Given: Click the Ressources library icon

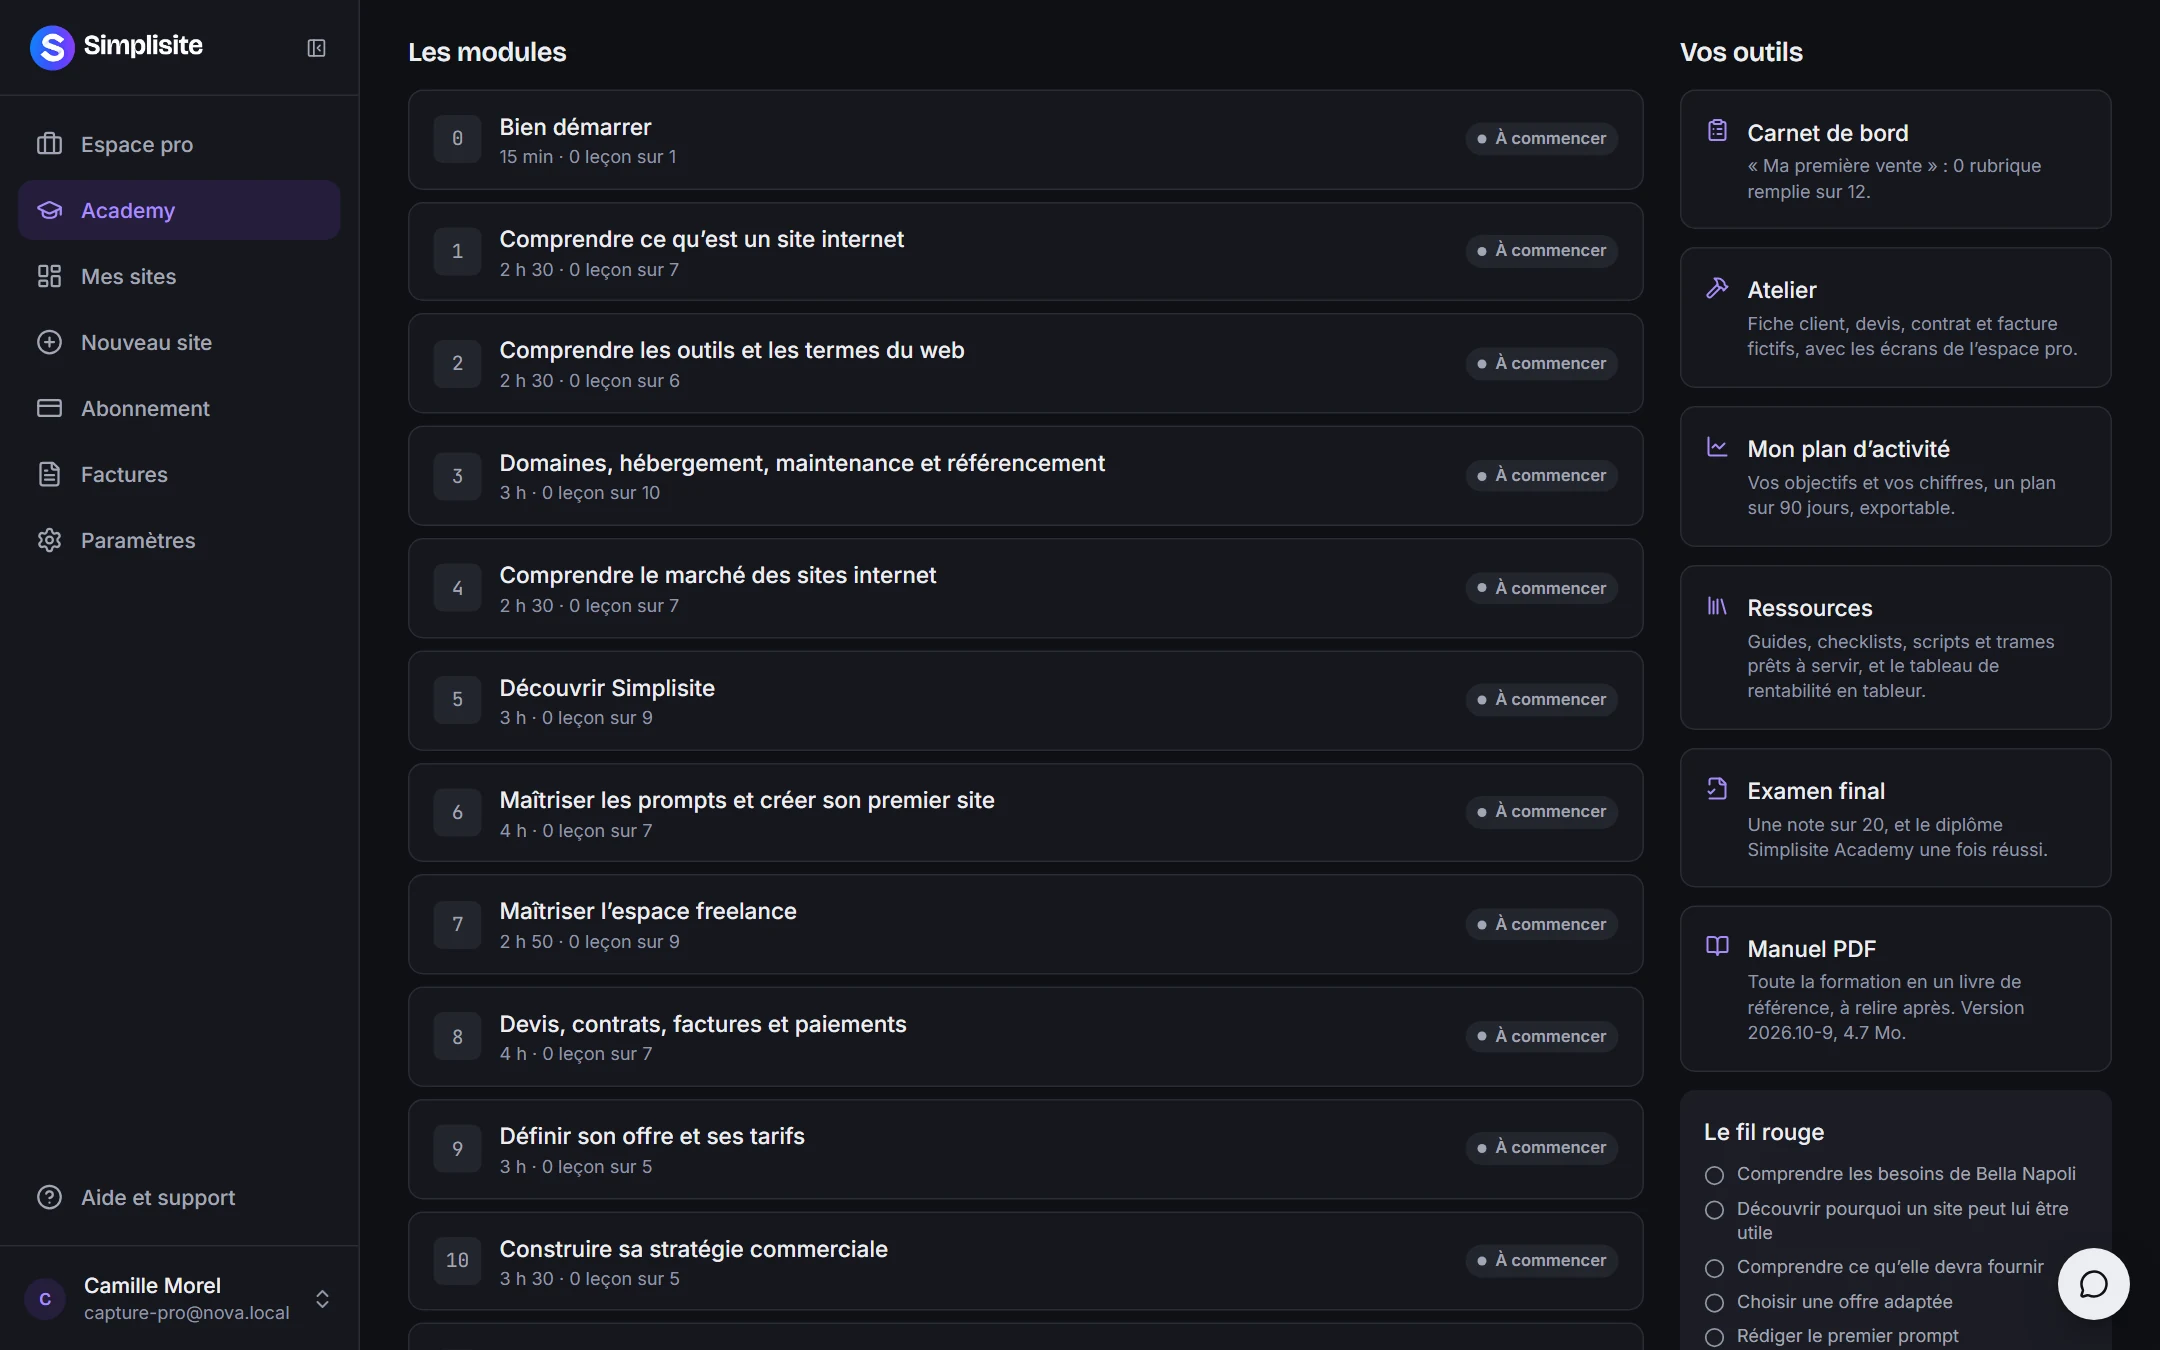Looking at the screenshot, I should (x=1717, y=606).
